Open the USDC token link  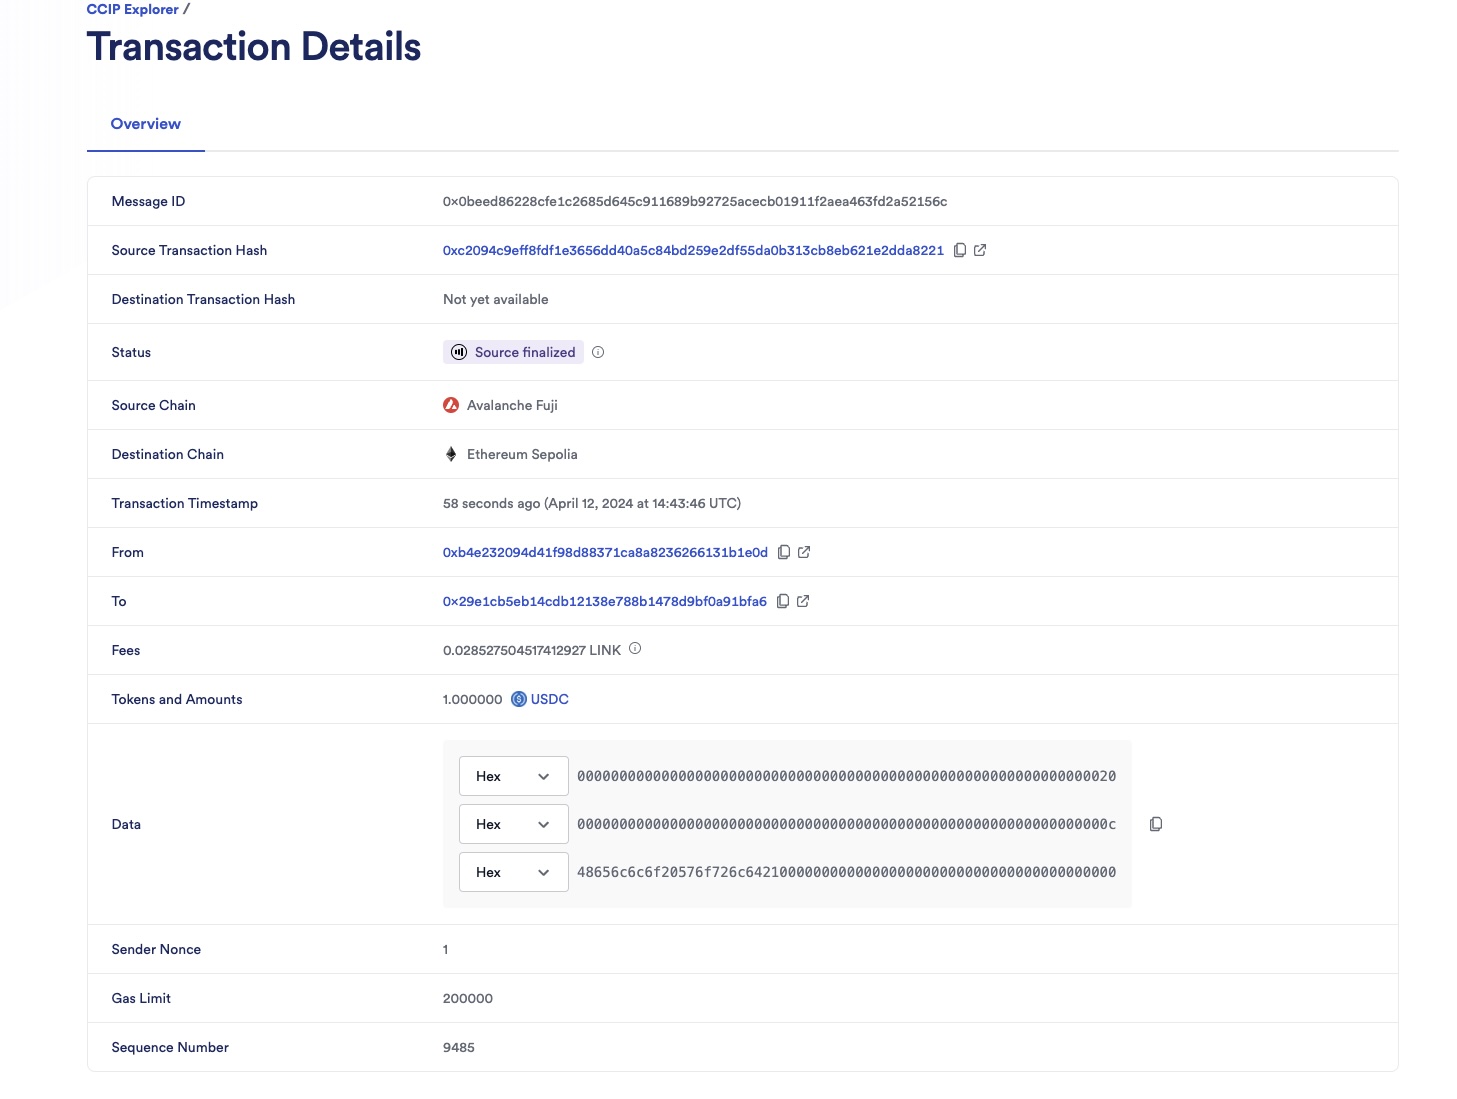tap(549, 699)
